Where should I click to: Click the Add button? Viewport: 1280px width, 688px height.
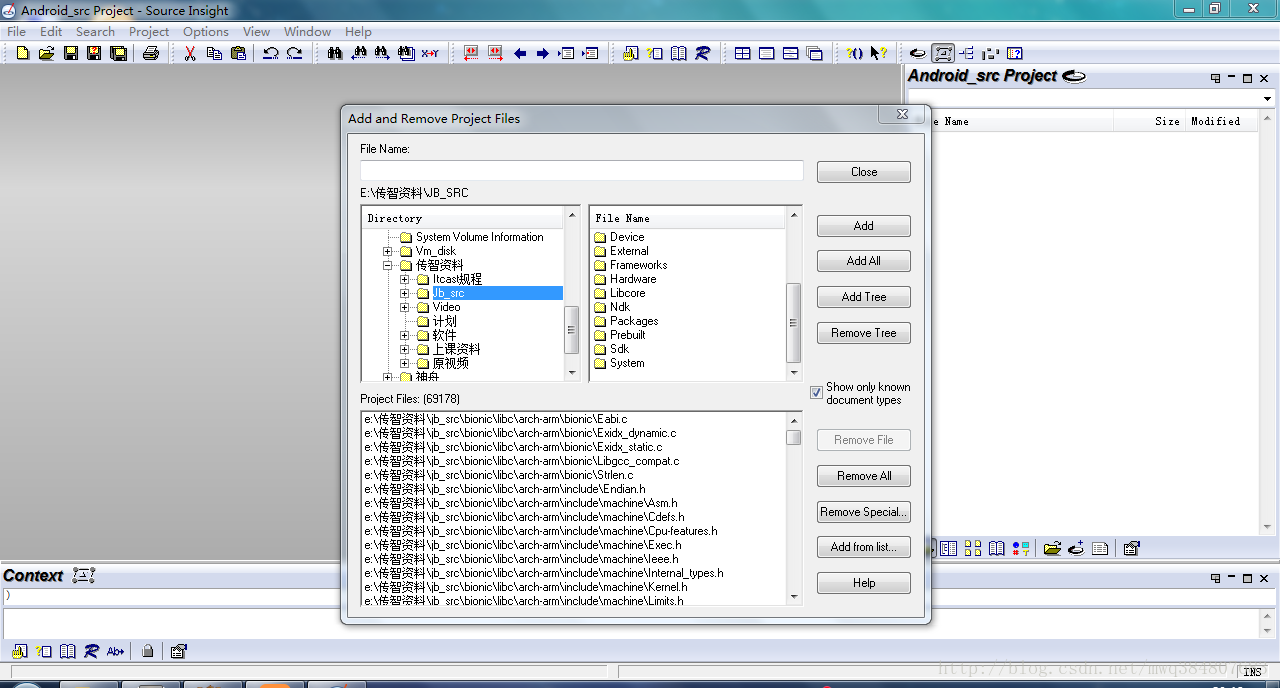(x=864, y=226)
